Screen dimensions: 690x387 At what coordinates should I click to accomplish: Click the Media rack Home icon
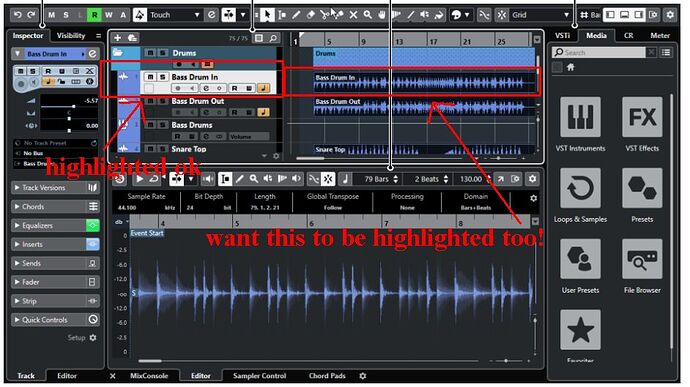pyautogui.click(x=571, y=67)
